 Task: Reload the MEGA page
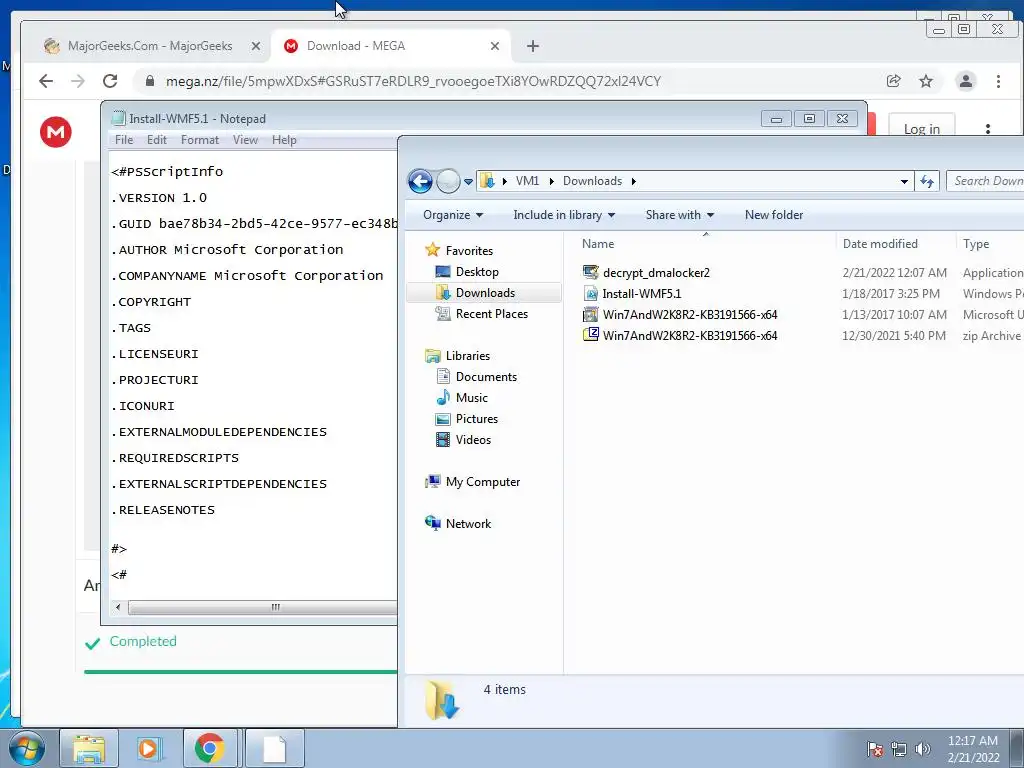coord(110,81)
